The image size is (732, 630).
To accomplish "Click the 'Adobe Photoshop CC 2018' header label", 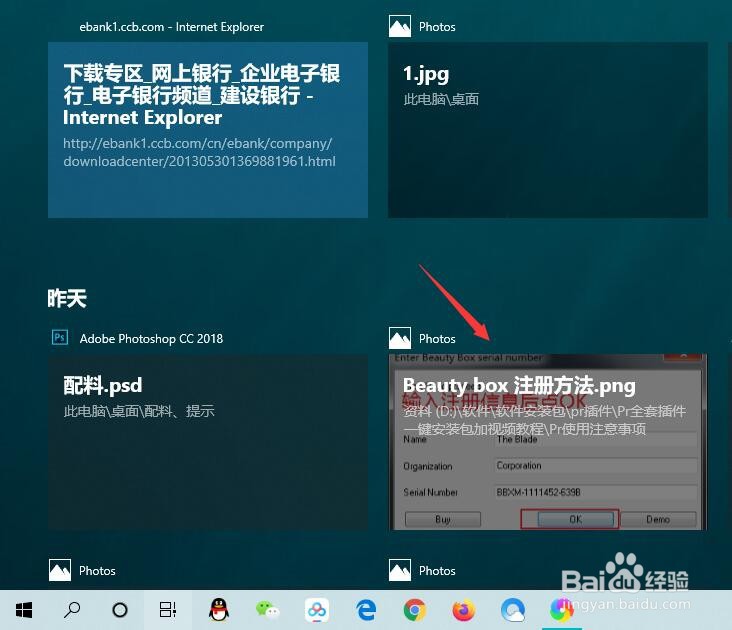I will tap(151, 338).
